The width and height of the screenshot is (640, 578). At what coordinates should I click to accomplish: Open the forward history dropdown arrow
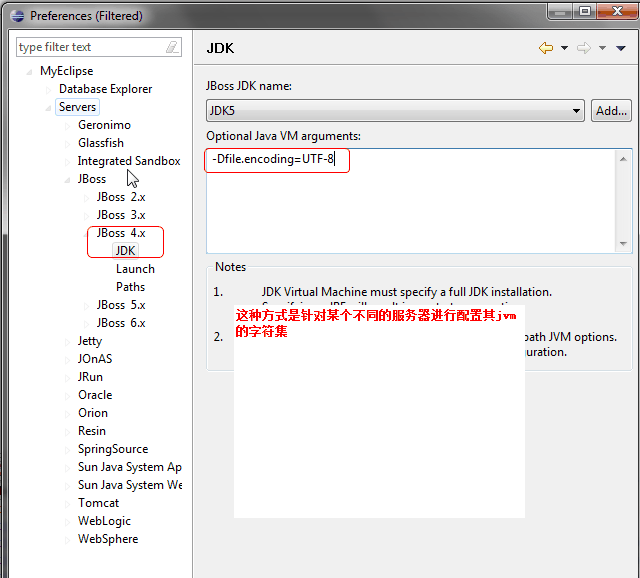[602, 48]
